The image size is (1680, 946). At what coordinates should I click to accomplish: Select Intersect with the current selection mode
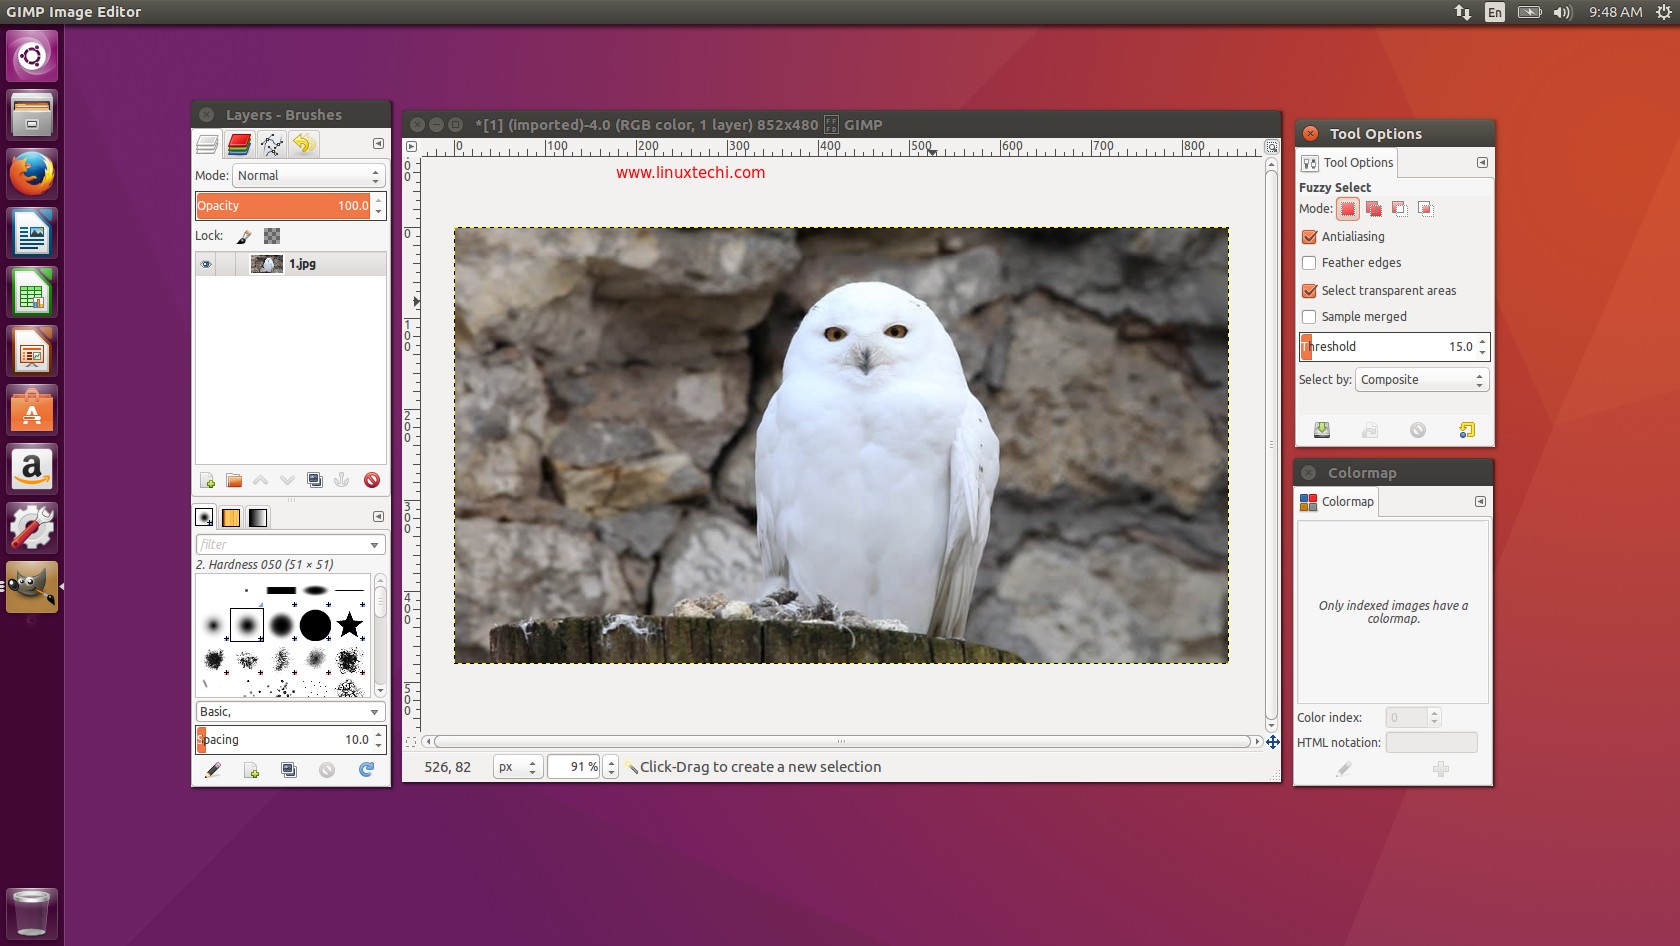coord(1425,209)
